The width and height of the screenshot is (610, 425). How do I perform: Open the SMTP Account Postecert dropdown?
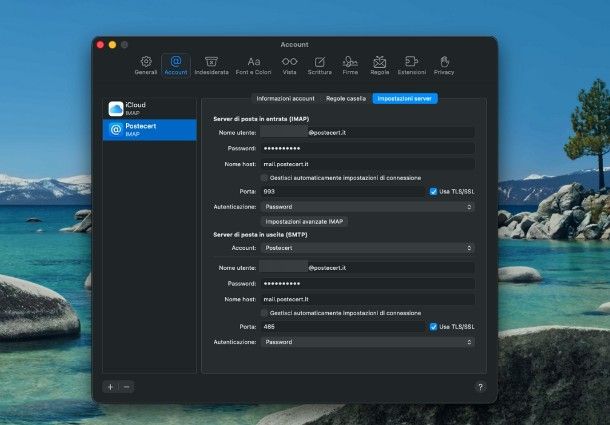tap(367, 247)
